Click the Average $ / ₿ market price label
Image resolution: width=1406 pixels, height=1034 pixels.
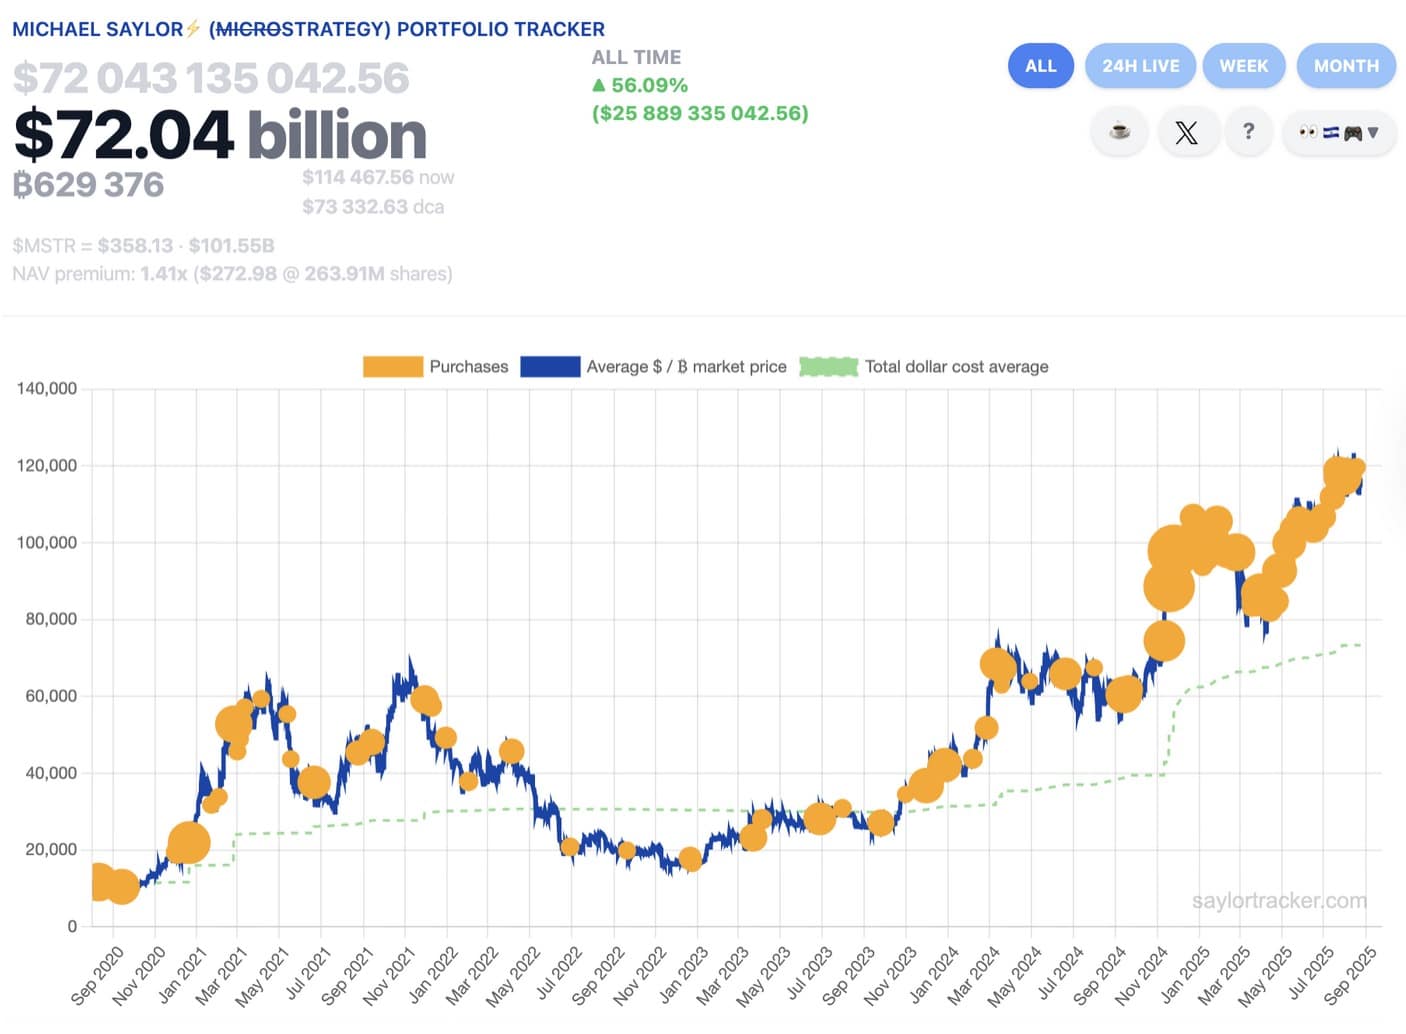click(686, 367)
